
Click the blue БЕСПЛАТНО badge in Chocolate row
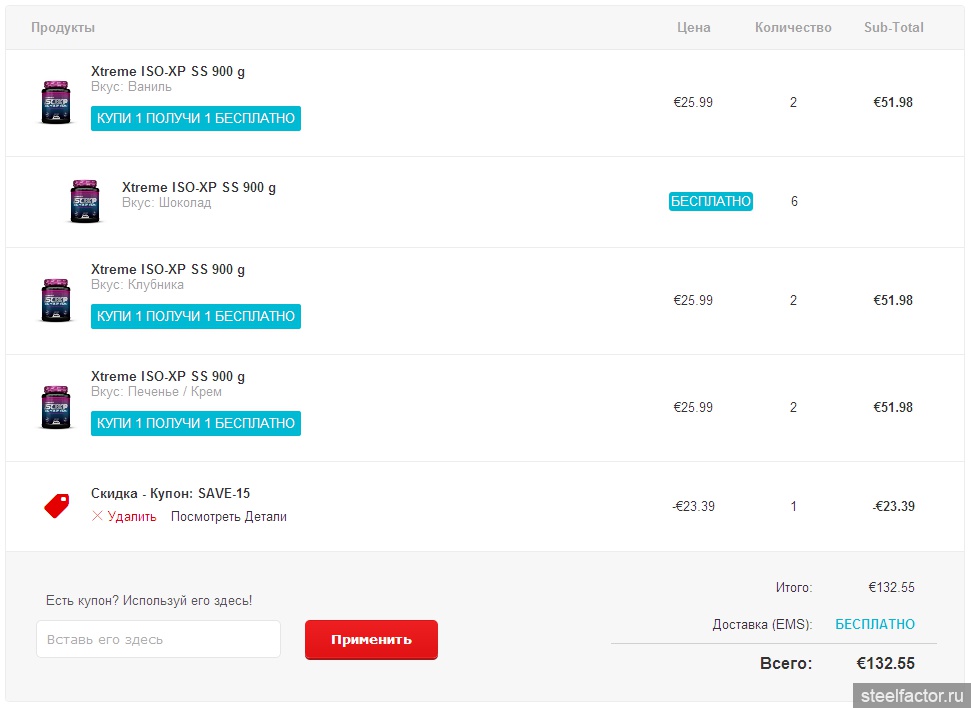point(710,201)
